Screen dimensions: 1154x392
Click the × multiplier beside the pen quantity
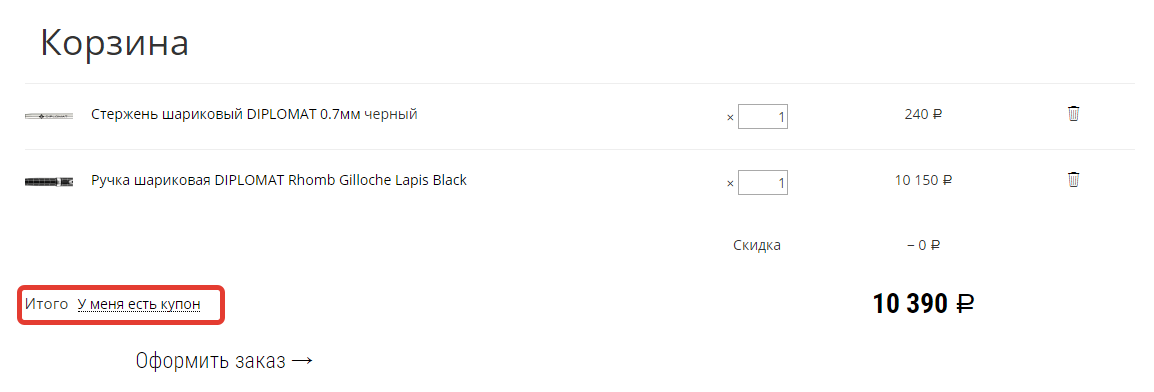(x=730, y=184)
